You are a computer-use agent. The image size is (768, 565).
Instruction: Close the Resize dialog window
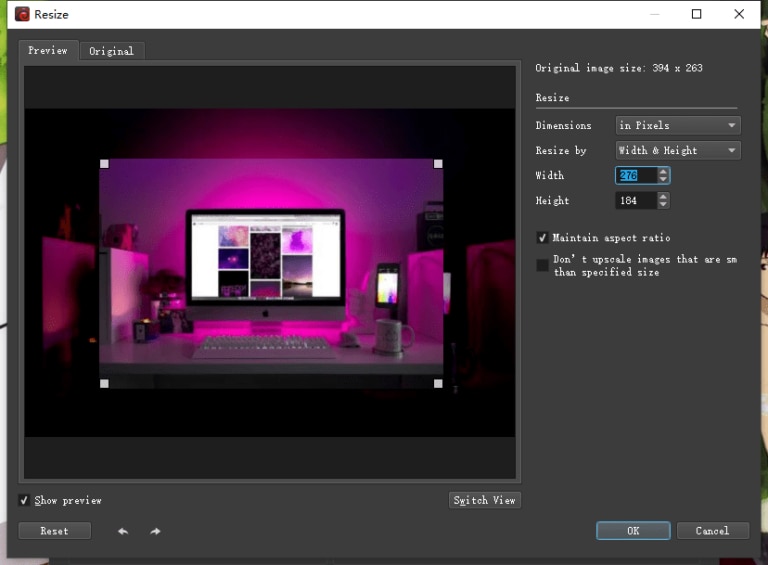tap(739, 14)
